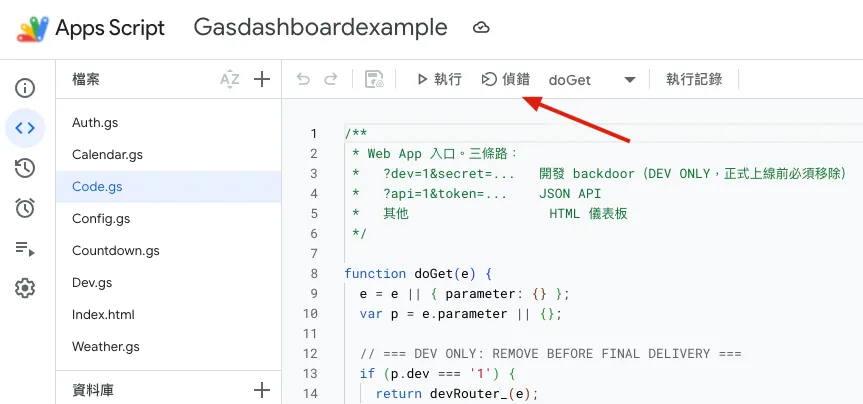The width and height of the screenshot is (863, 404).
Task: Open the Executions list icon
Action: [x=25, y=248]
